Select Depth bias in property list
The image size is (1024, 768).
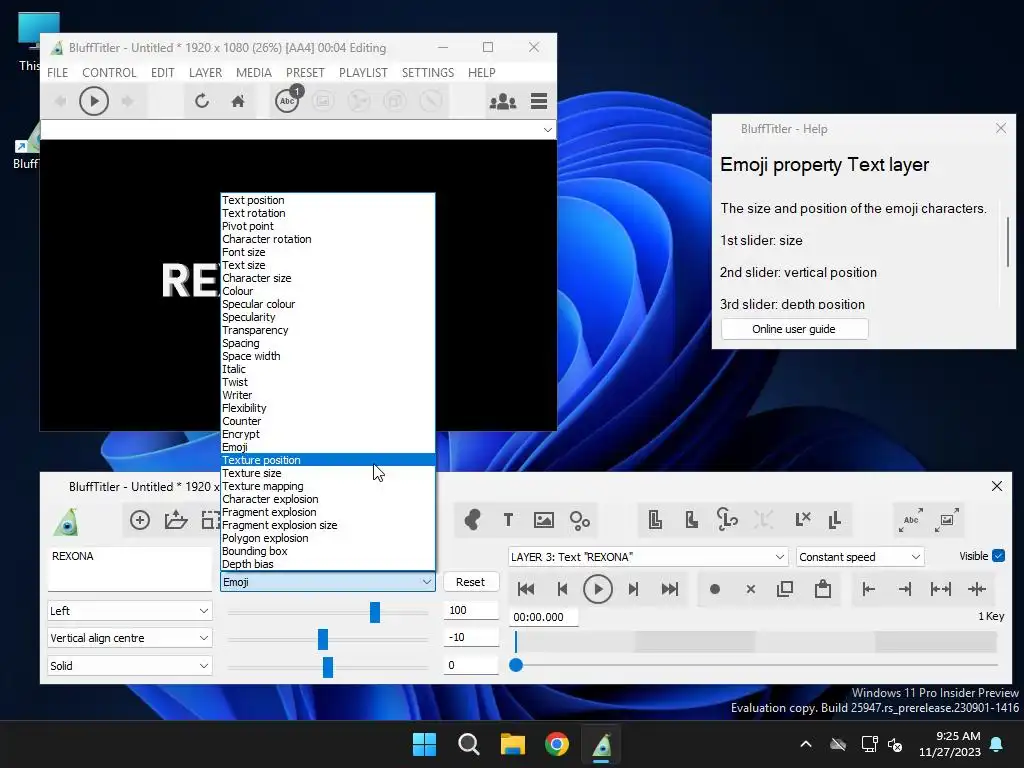click(x=328, y=564)
